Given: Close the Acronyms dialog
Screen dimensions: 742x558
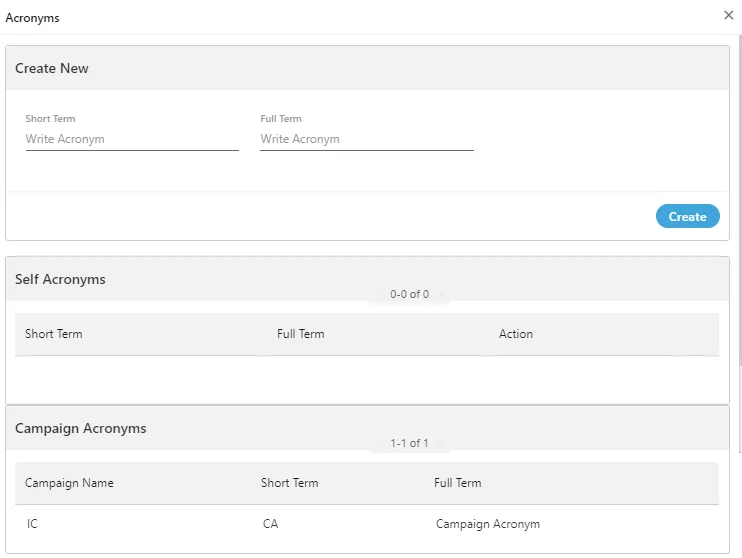Looking at the screenshot, I should coord(729,15).
